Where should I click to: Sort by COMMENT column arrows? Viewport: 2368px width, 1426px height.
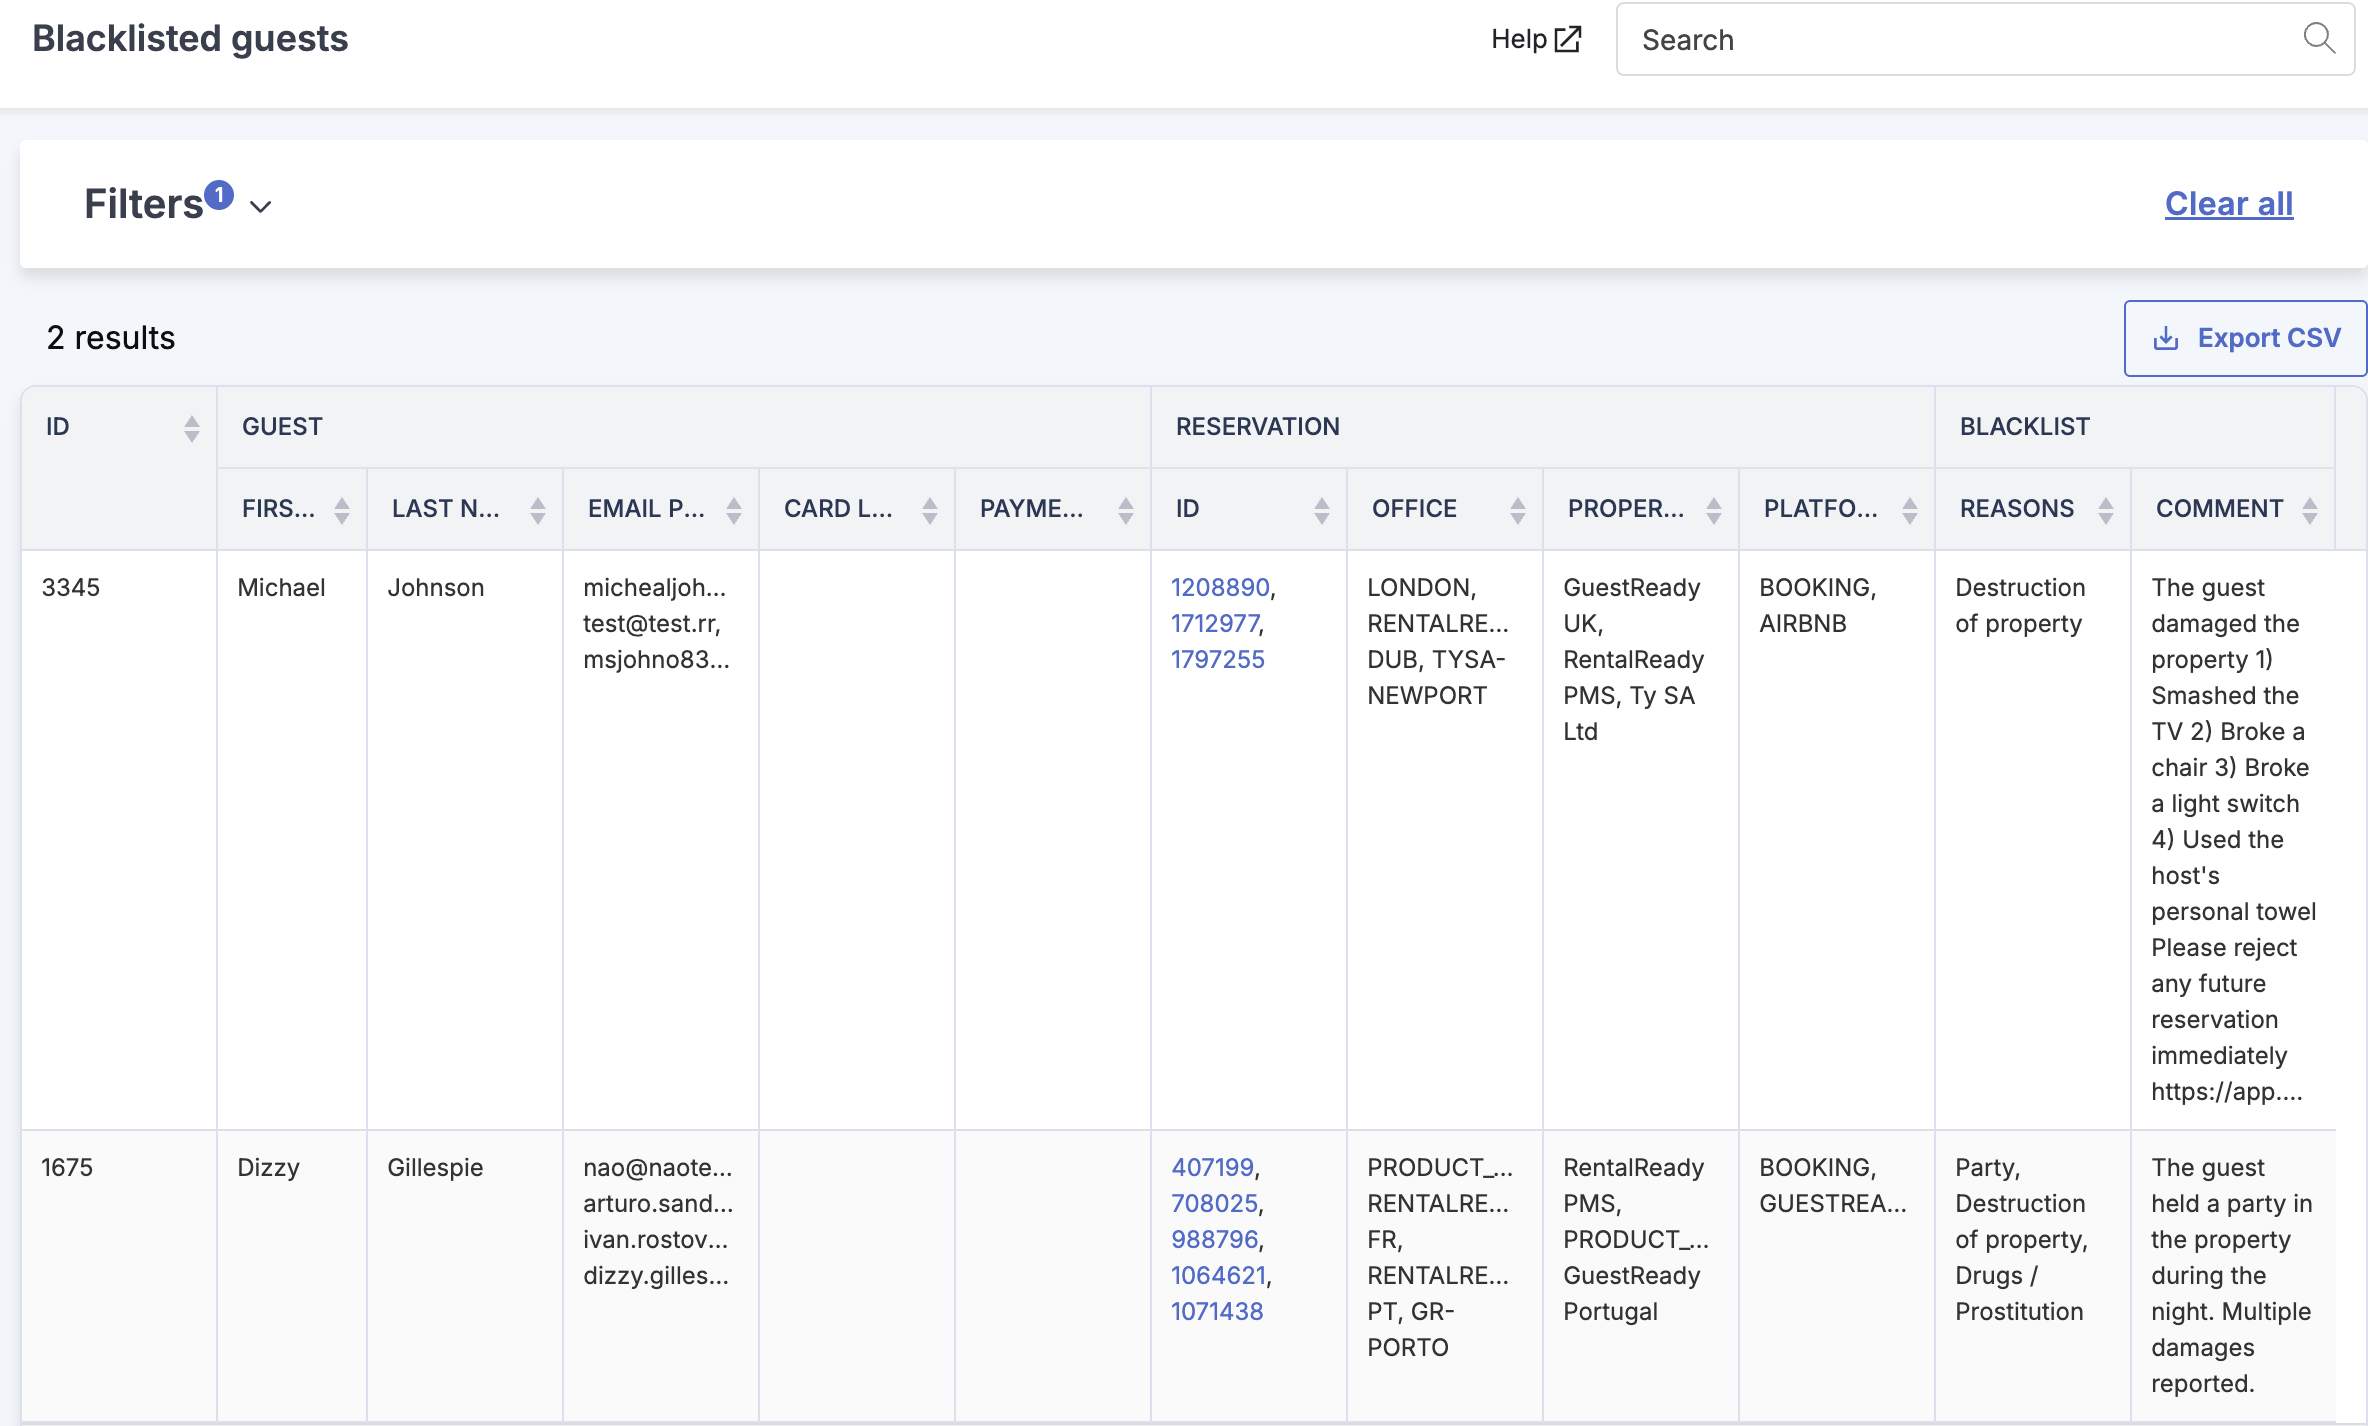tap(2310, 510)
